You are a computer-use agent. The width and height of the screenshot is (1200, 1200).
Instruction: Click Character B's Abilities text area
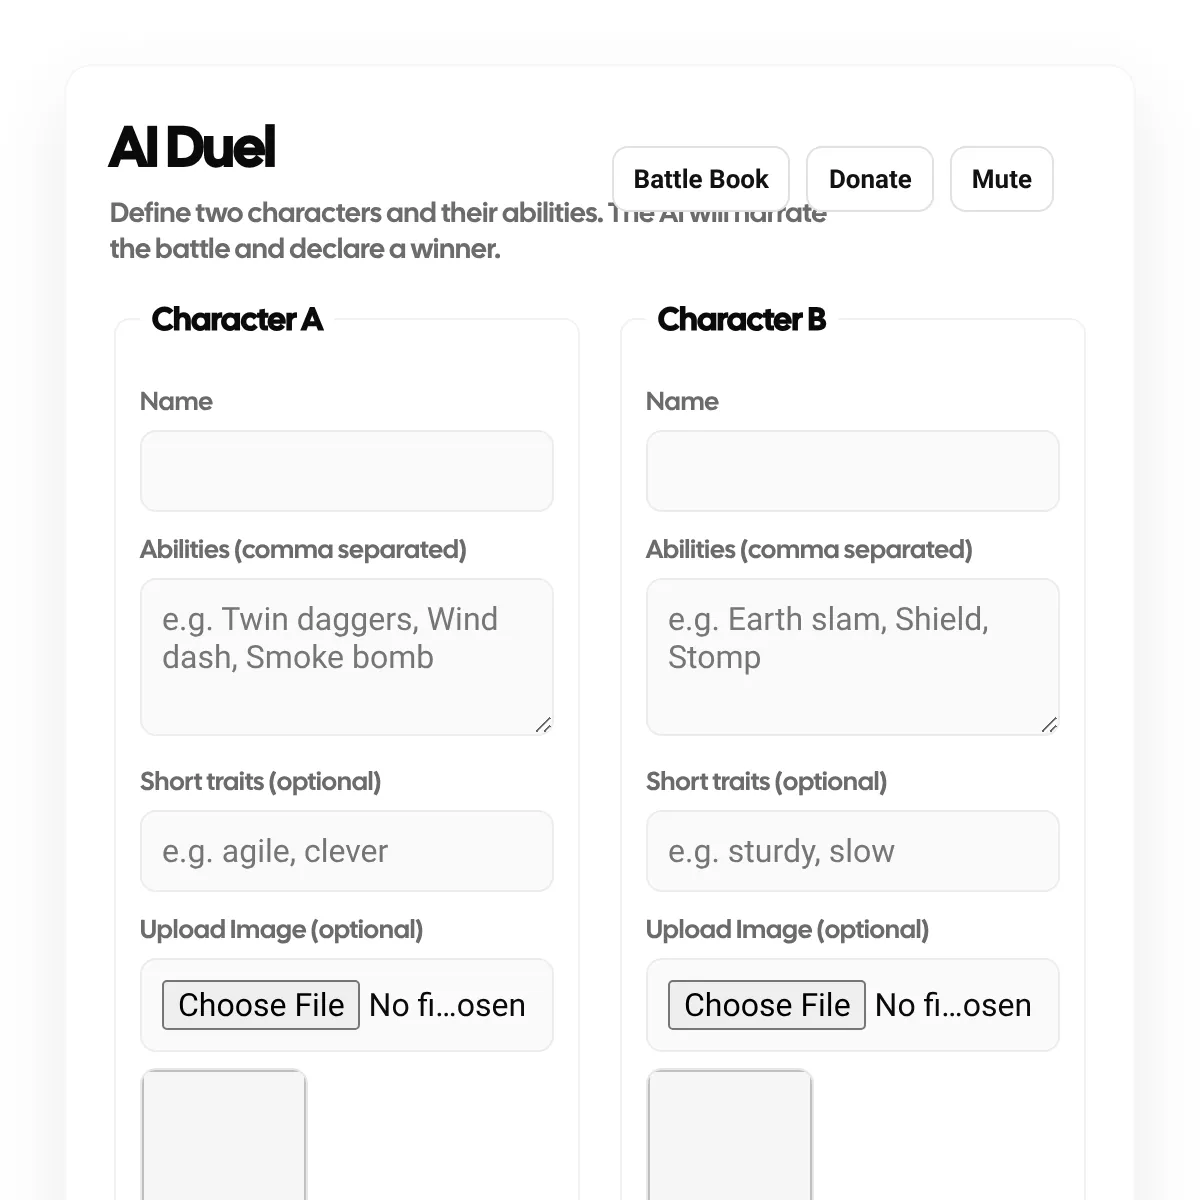[852, 656]
